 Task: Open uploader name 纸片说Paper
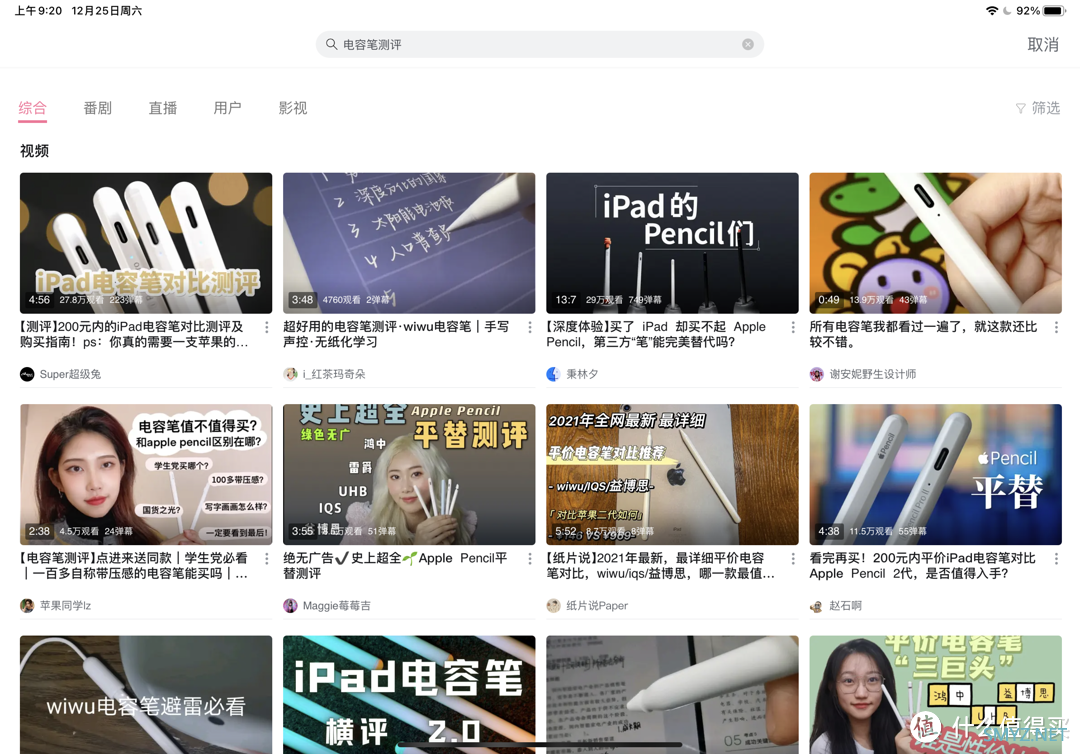pos(597,605)
